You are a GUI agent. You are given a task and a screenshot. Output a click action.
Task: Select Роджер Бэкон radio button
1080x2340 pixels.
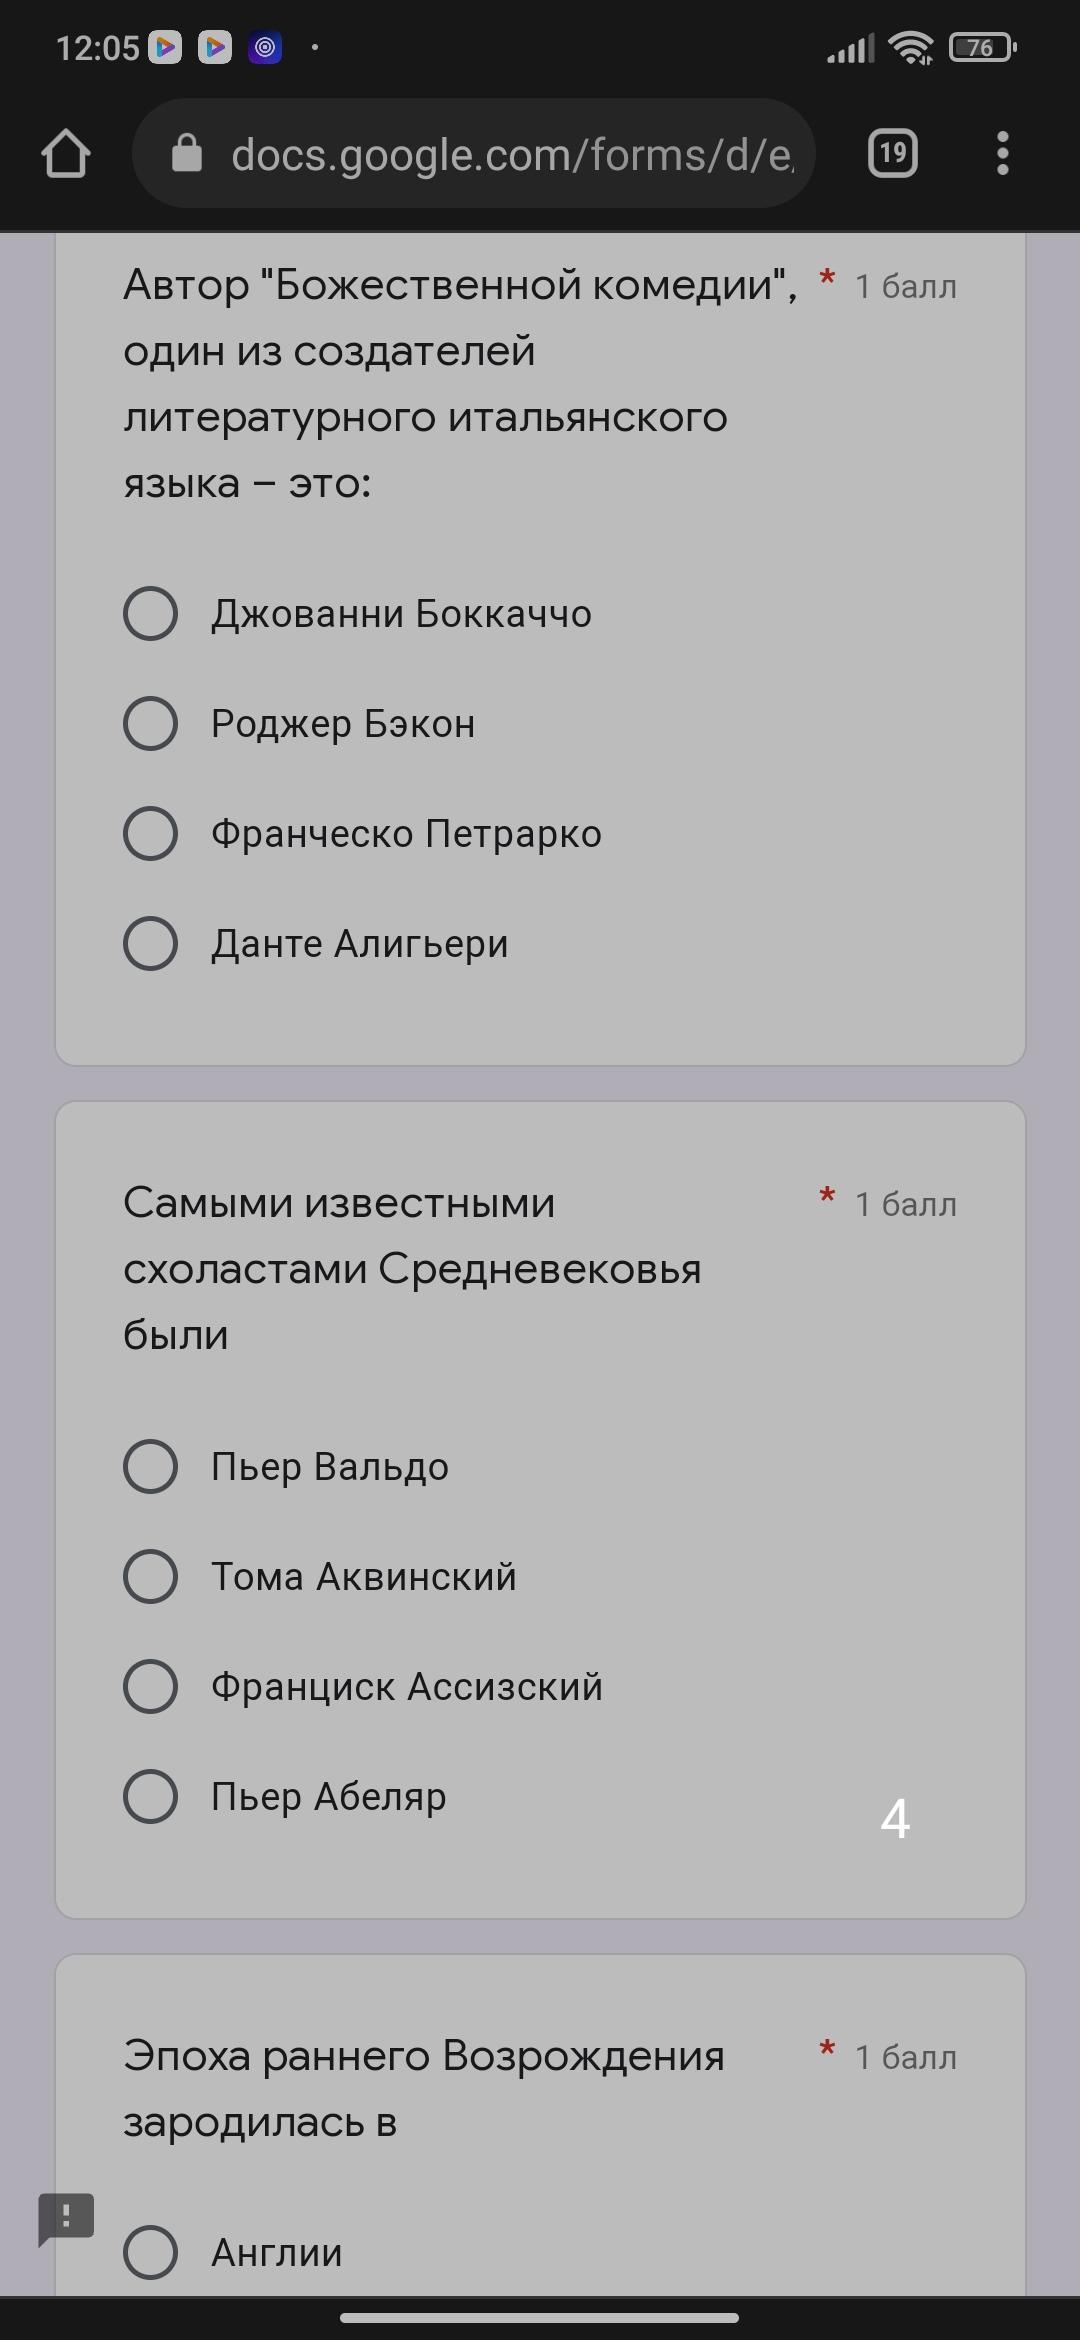(x=151, y=724)
